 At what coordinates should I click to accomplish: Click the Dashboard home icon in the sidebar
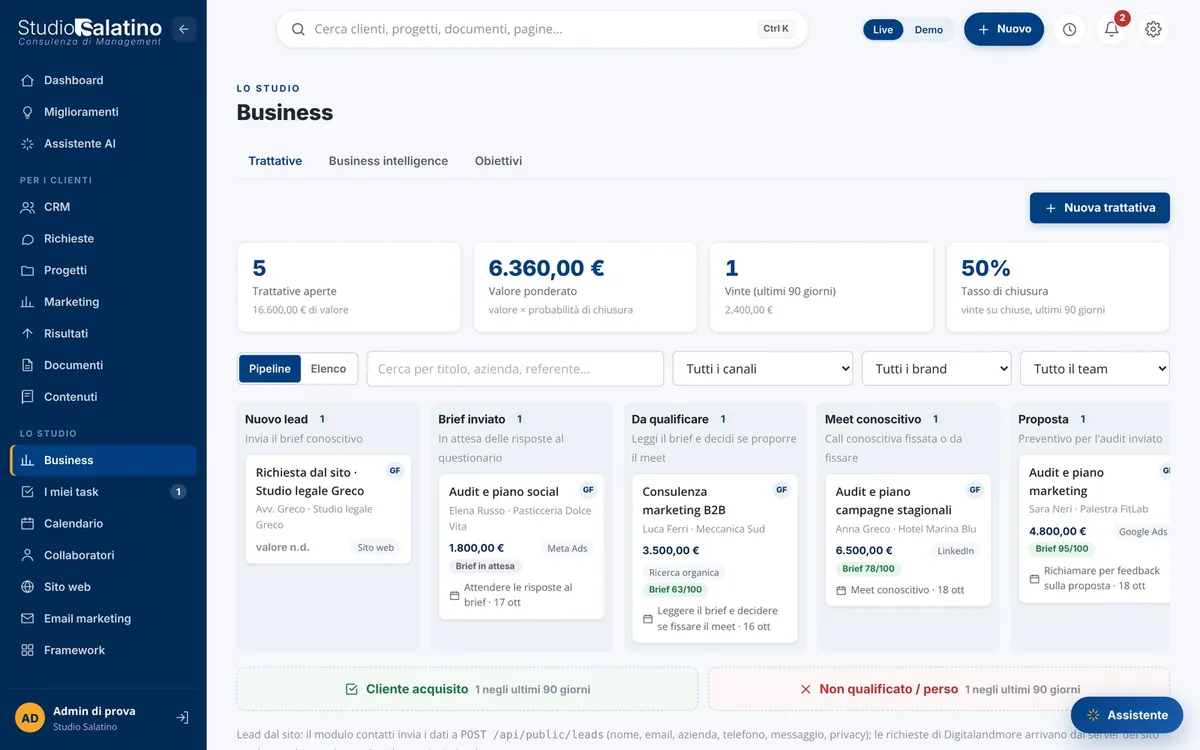coord(28,80)
